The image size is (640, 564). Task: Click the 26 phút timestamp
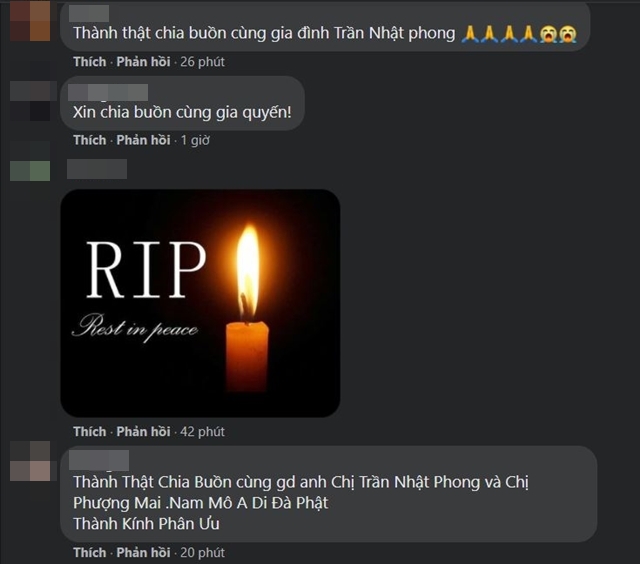click(202, 62)
